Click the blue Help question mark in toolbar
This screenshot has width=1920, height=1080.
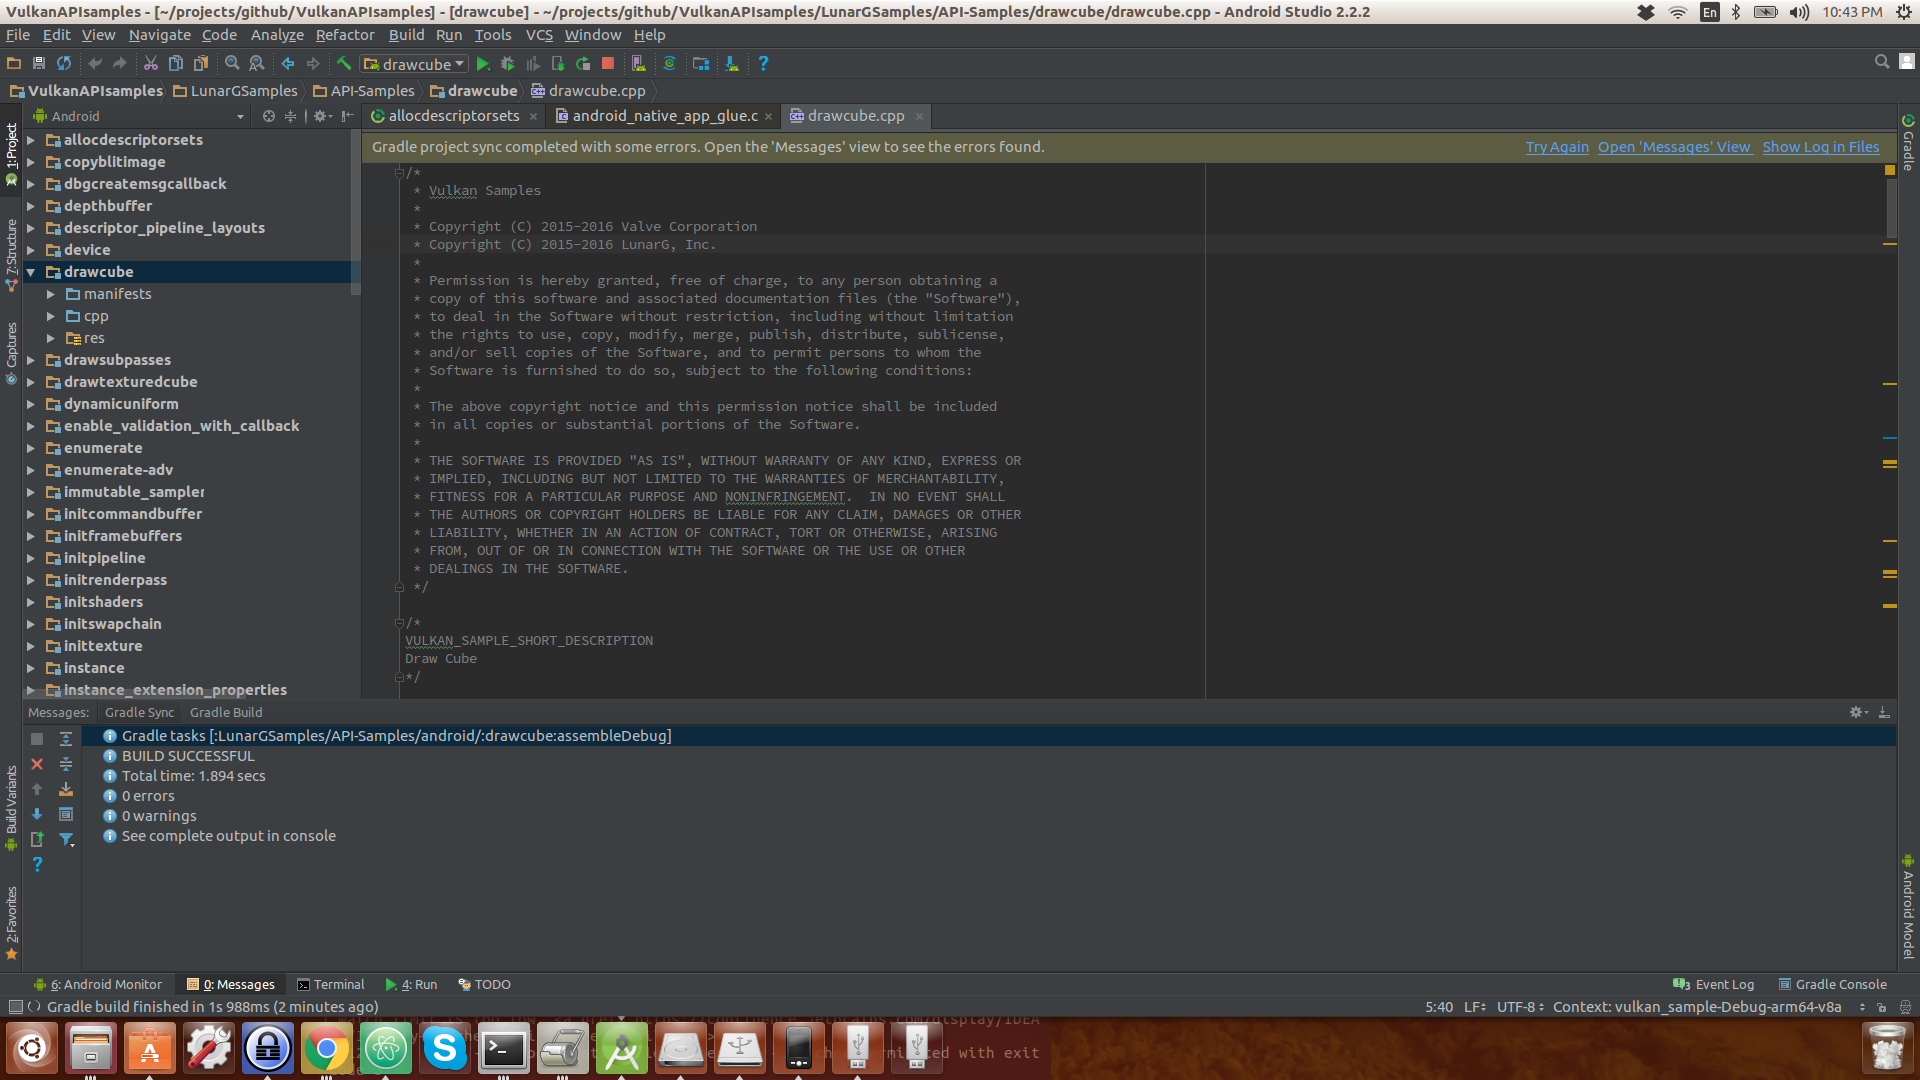tap(763, 63)
